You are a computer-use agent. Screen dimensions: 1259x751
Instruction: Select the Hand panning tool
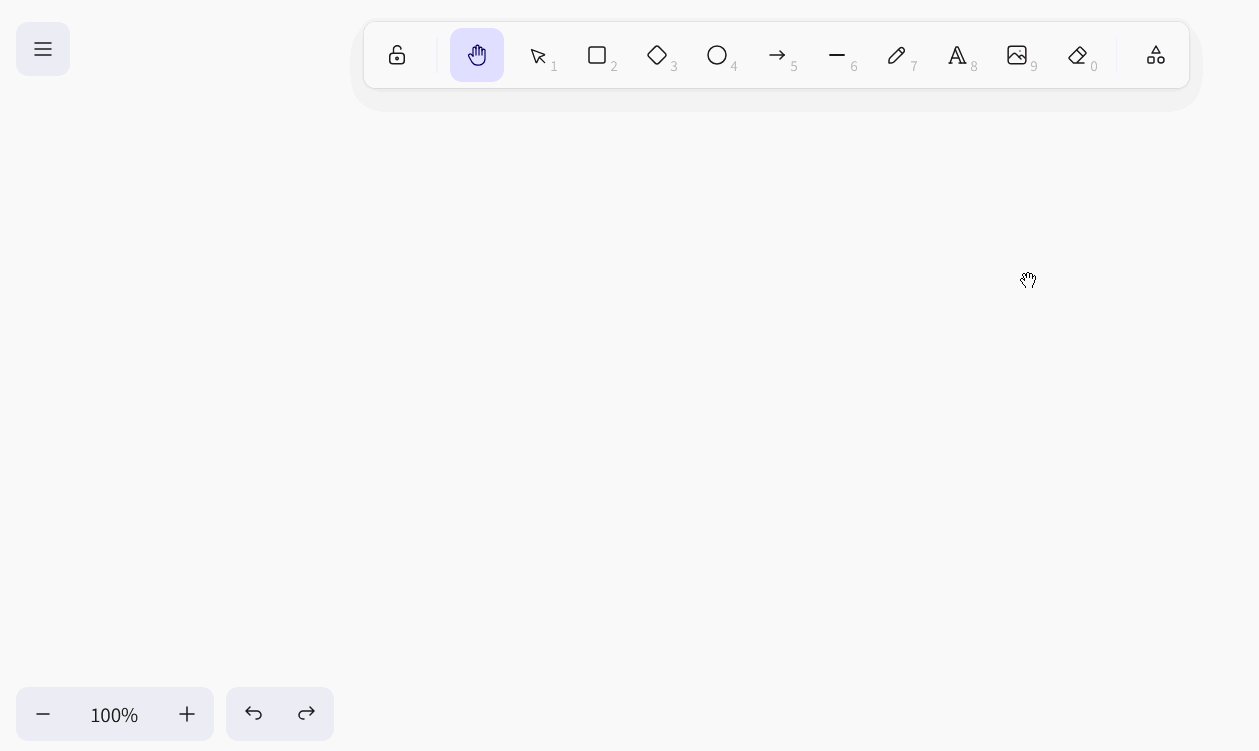click(477, 55)
